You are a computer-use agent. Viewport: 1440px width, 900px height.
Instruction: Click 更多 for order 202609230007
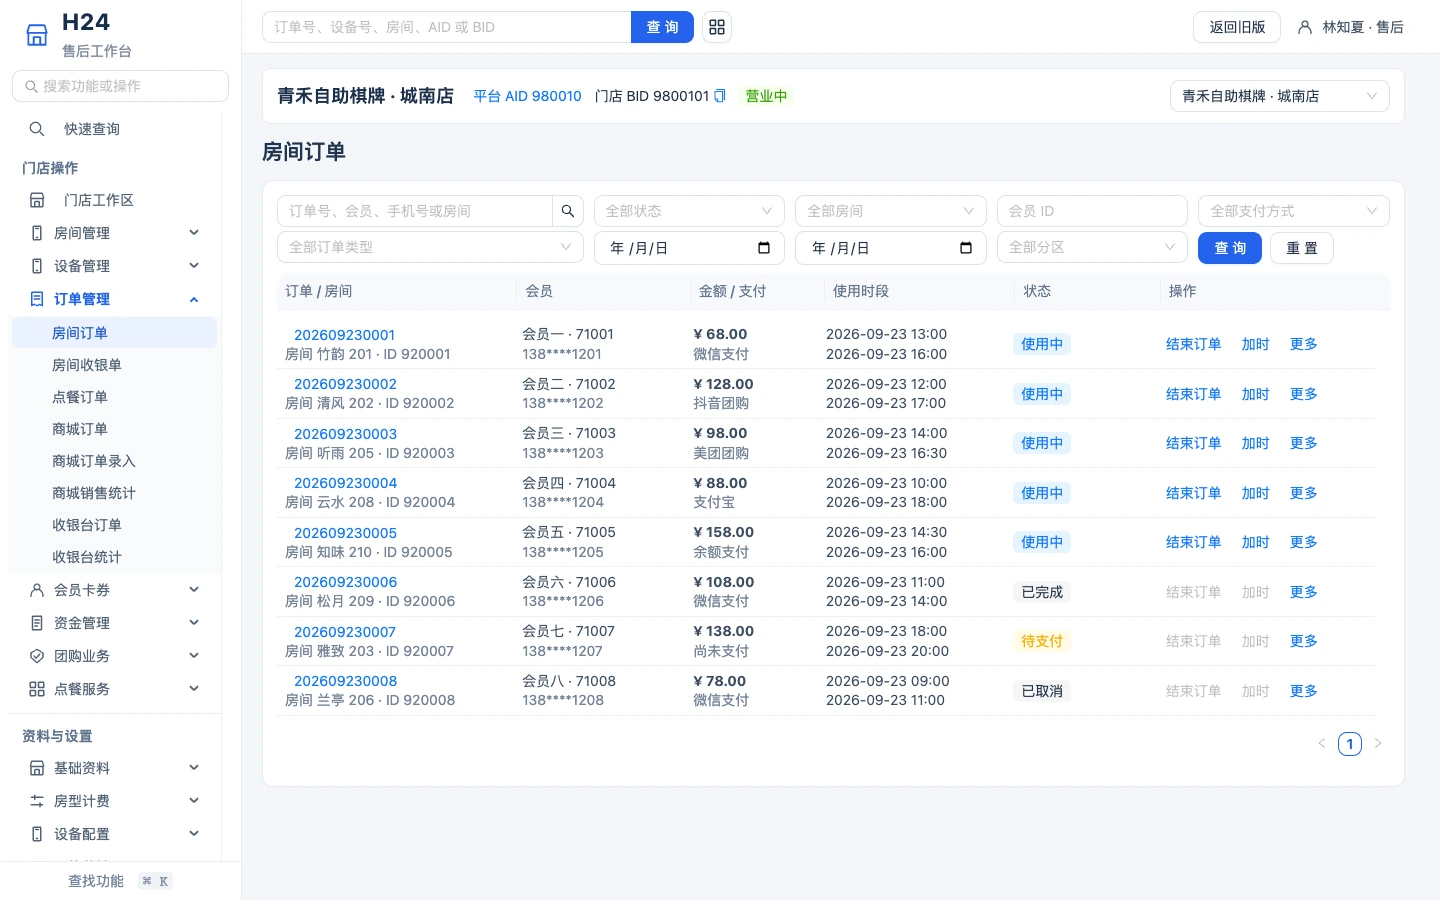[1303, 641]
